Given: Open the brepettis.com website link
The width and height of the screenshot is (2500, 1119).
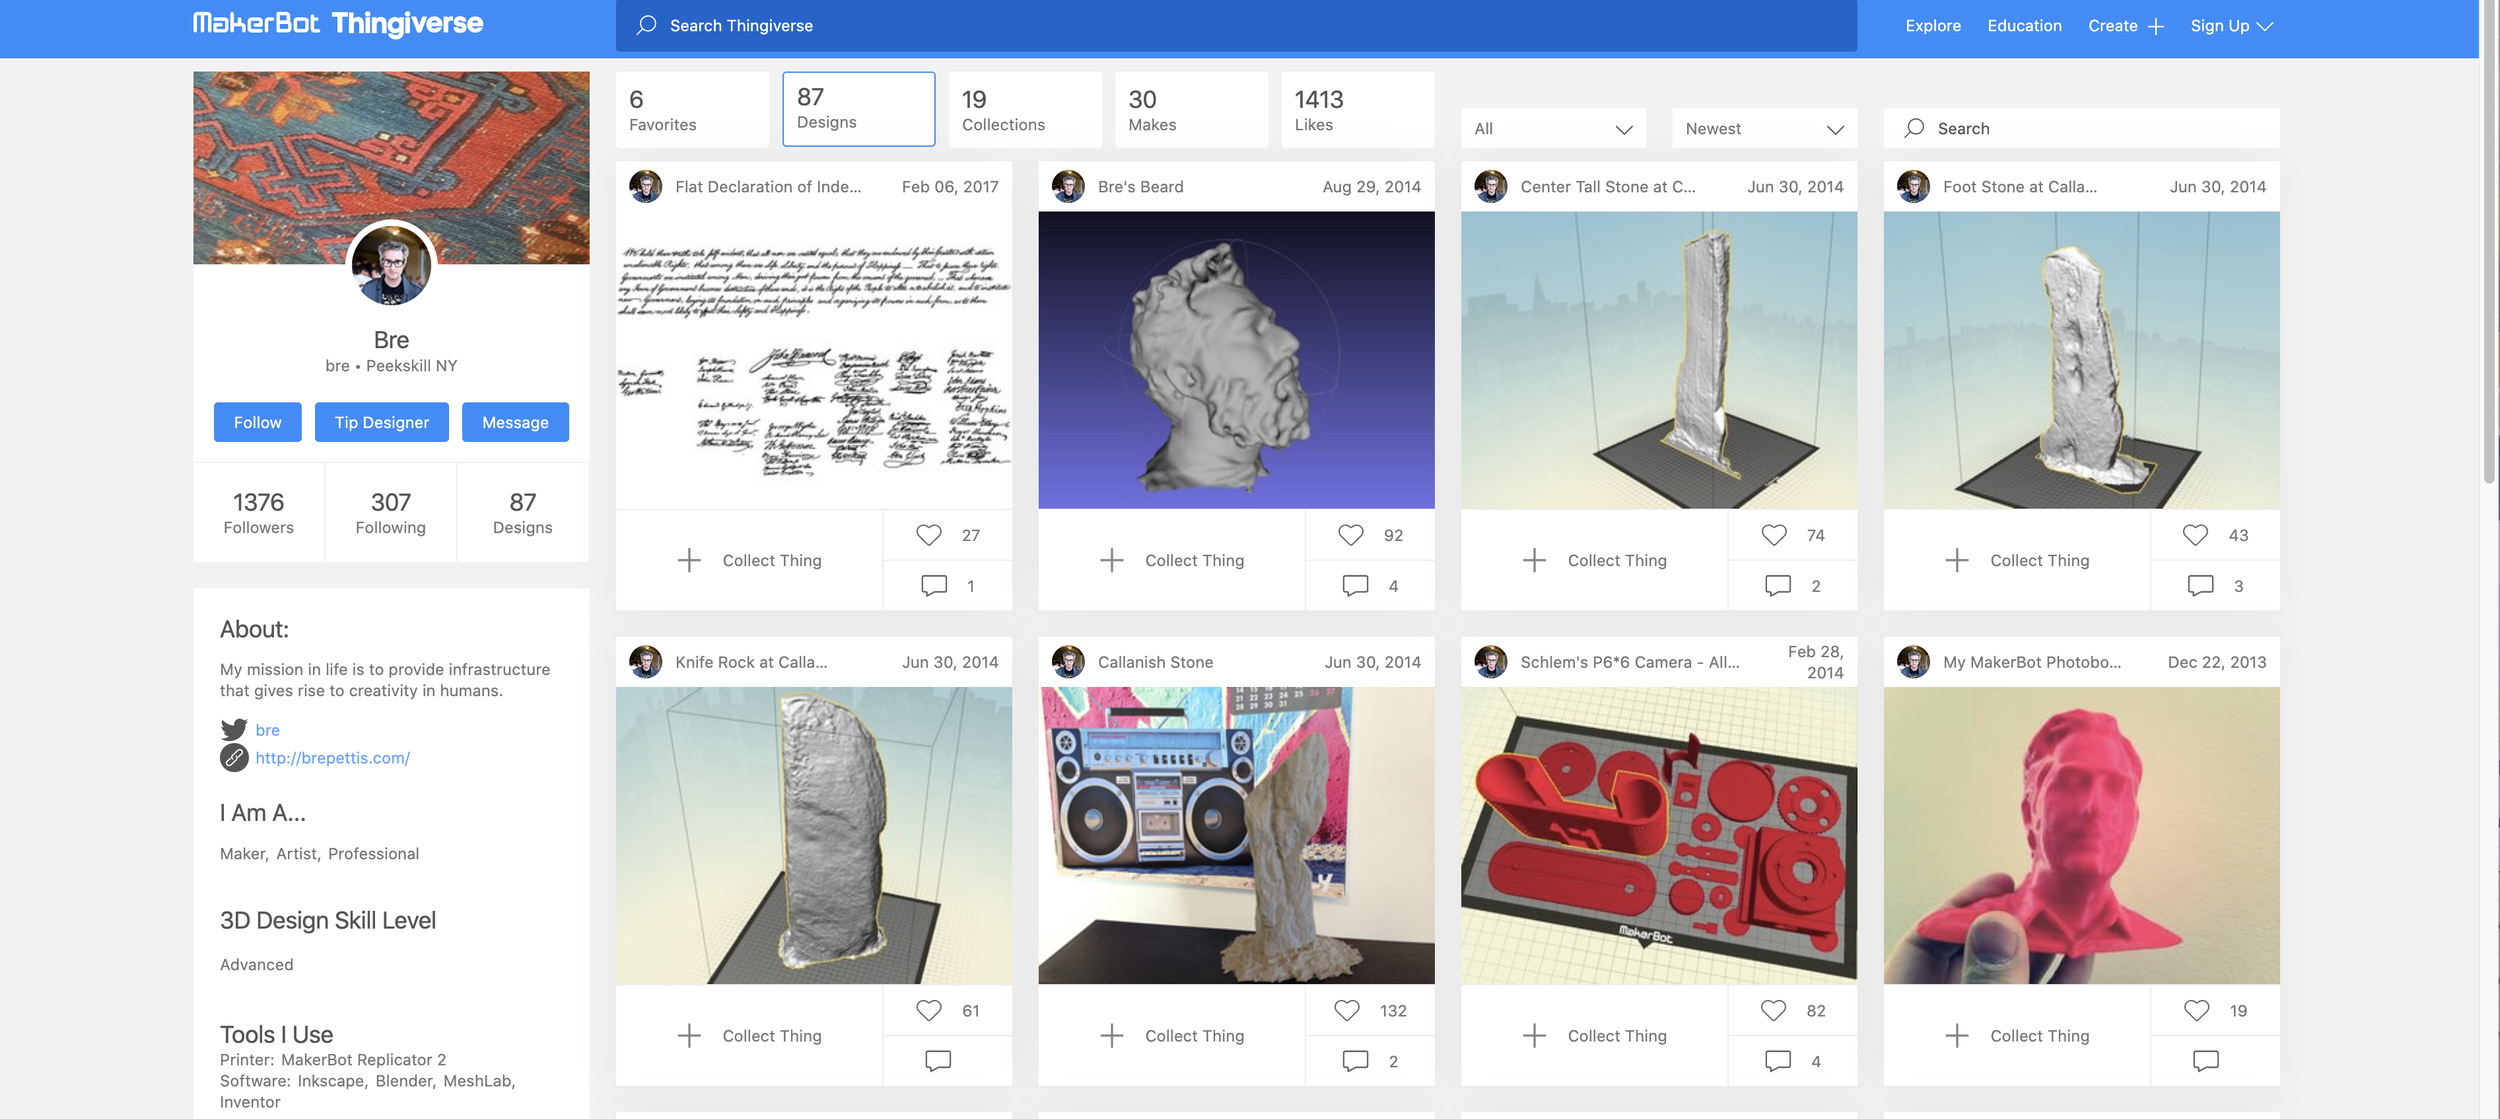Looking at the screenshot, I should point(333,758).
